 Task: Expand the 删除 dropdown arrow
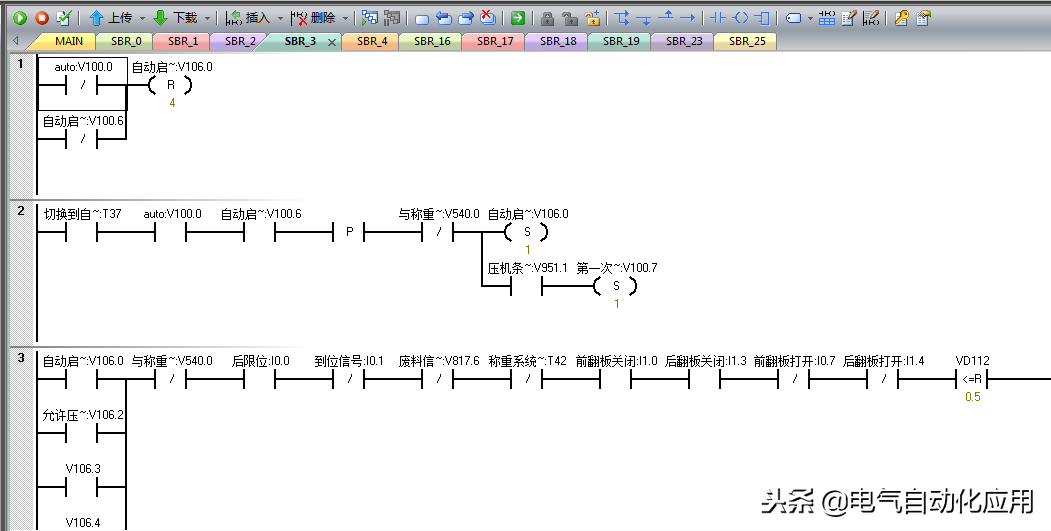coord(345,19)
